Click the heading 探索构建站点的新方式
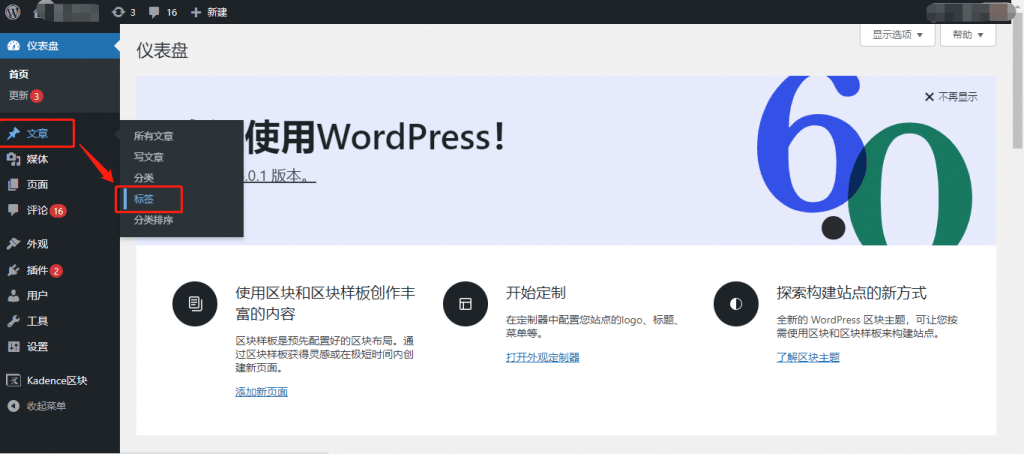1024x454 pixels. (x=852, y=292)
